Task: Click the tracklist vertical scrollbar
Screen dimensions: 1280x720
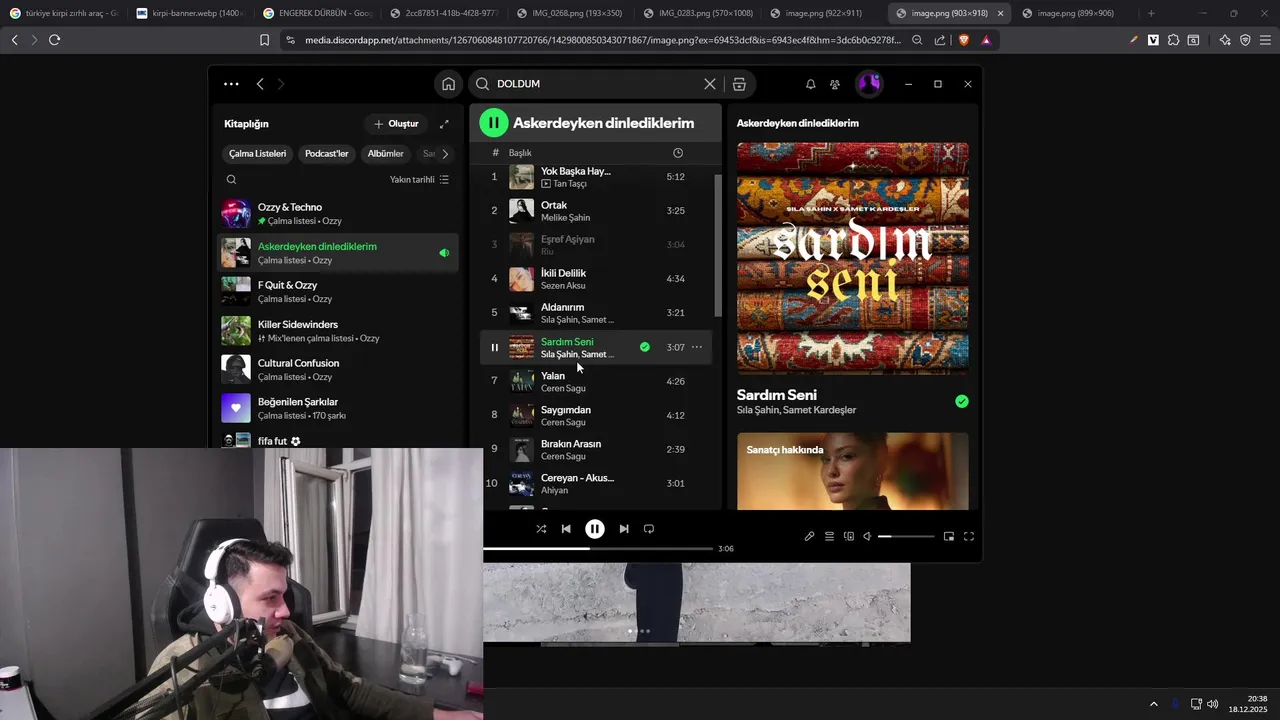Action: tap(717, 245)
